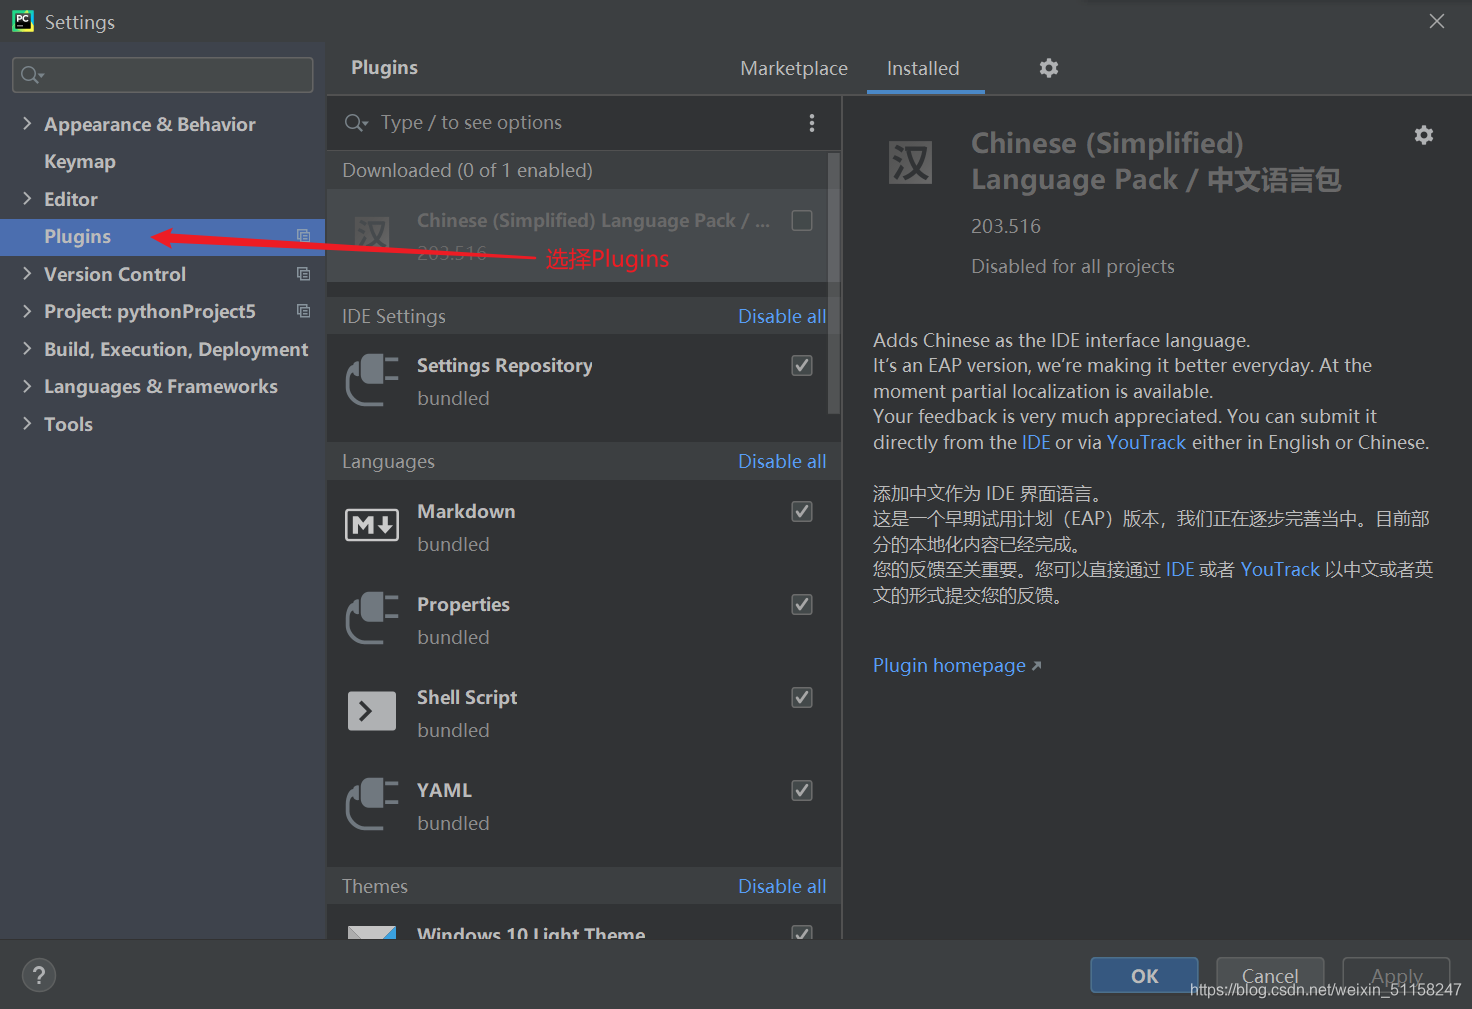This screenshot has height=1009, width=1472.
Task: Click the version number 203.516 in details
Action: (x=1006, y=226)
